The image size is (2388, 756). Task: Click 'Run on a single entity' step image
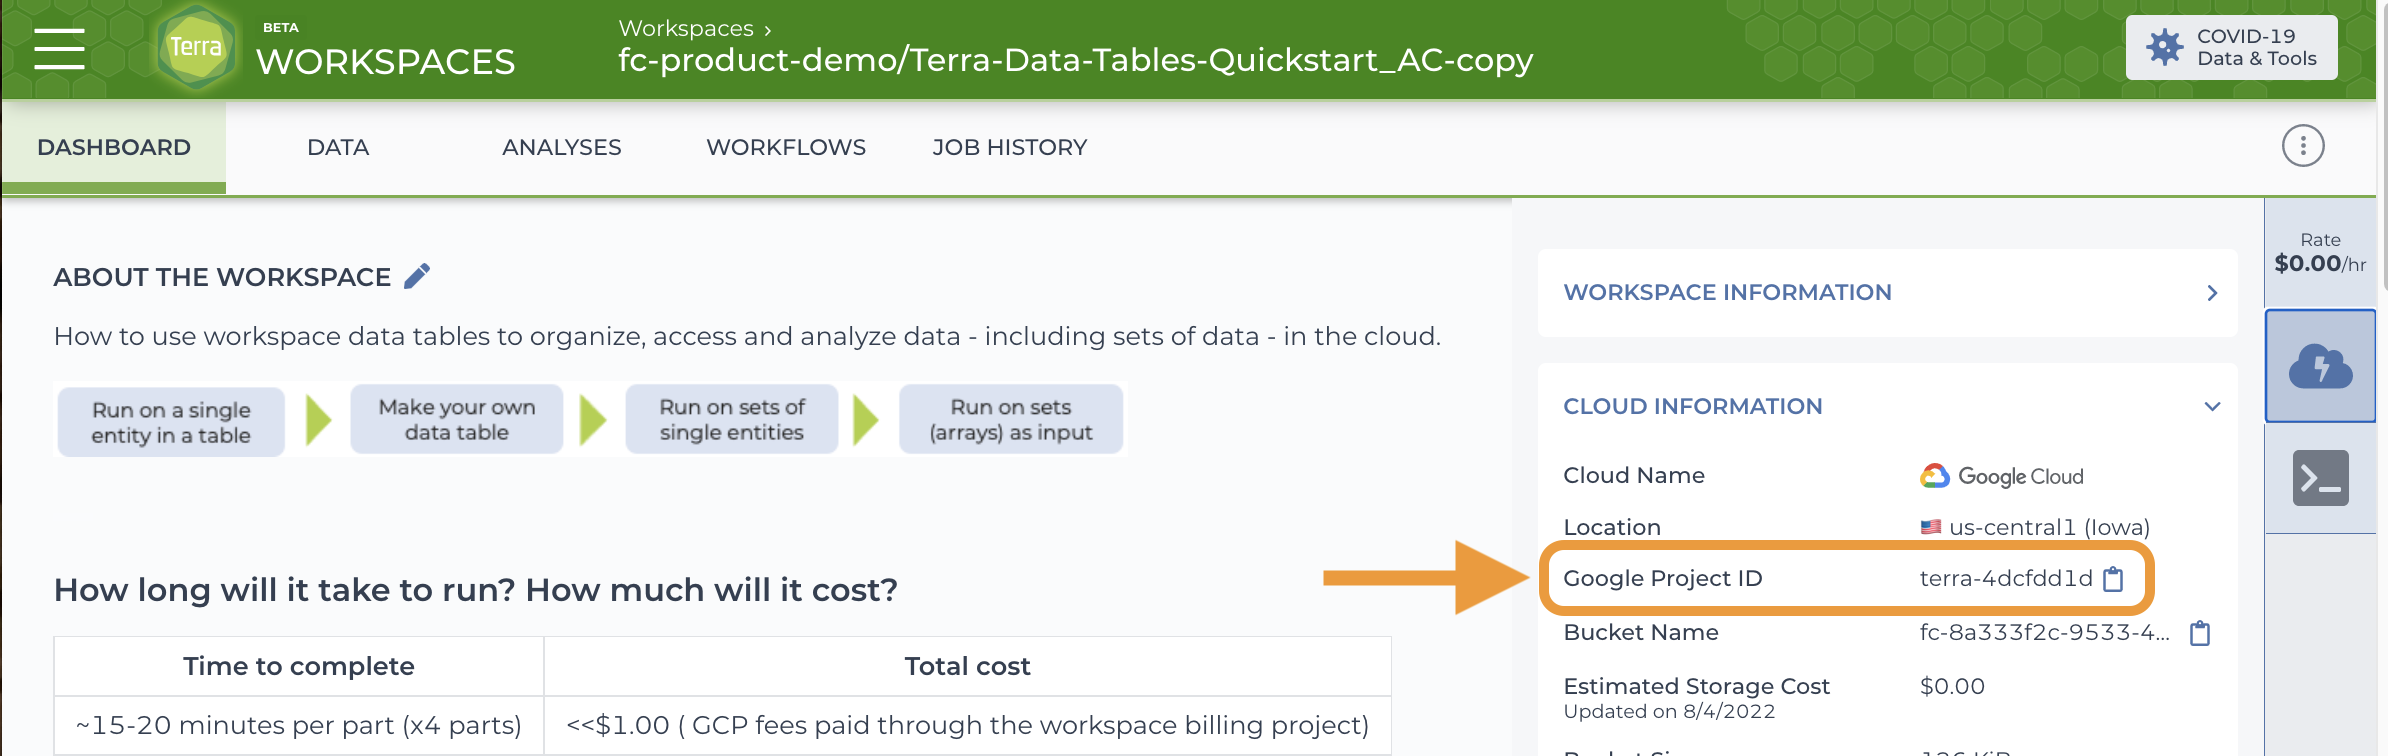(171, 422)
